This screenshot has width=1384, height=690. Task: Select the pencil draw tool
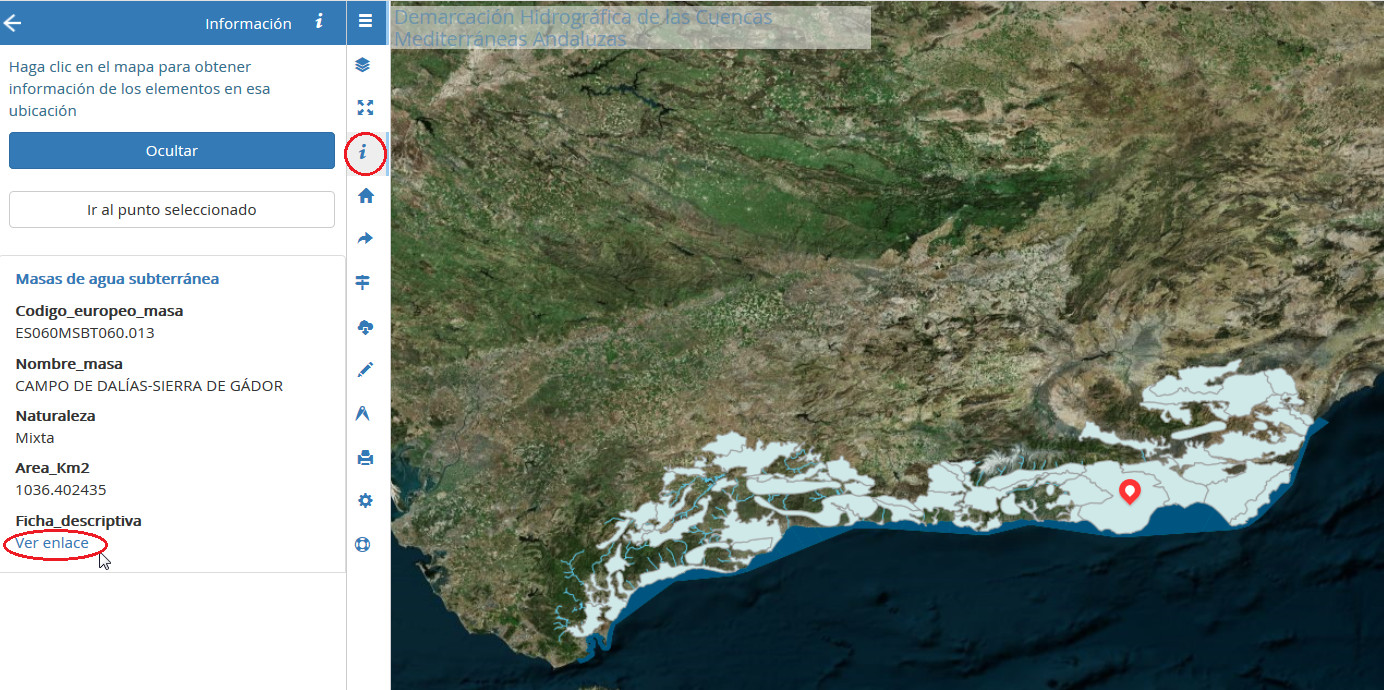(x=365, y=370)
